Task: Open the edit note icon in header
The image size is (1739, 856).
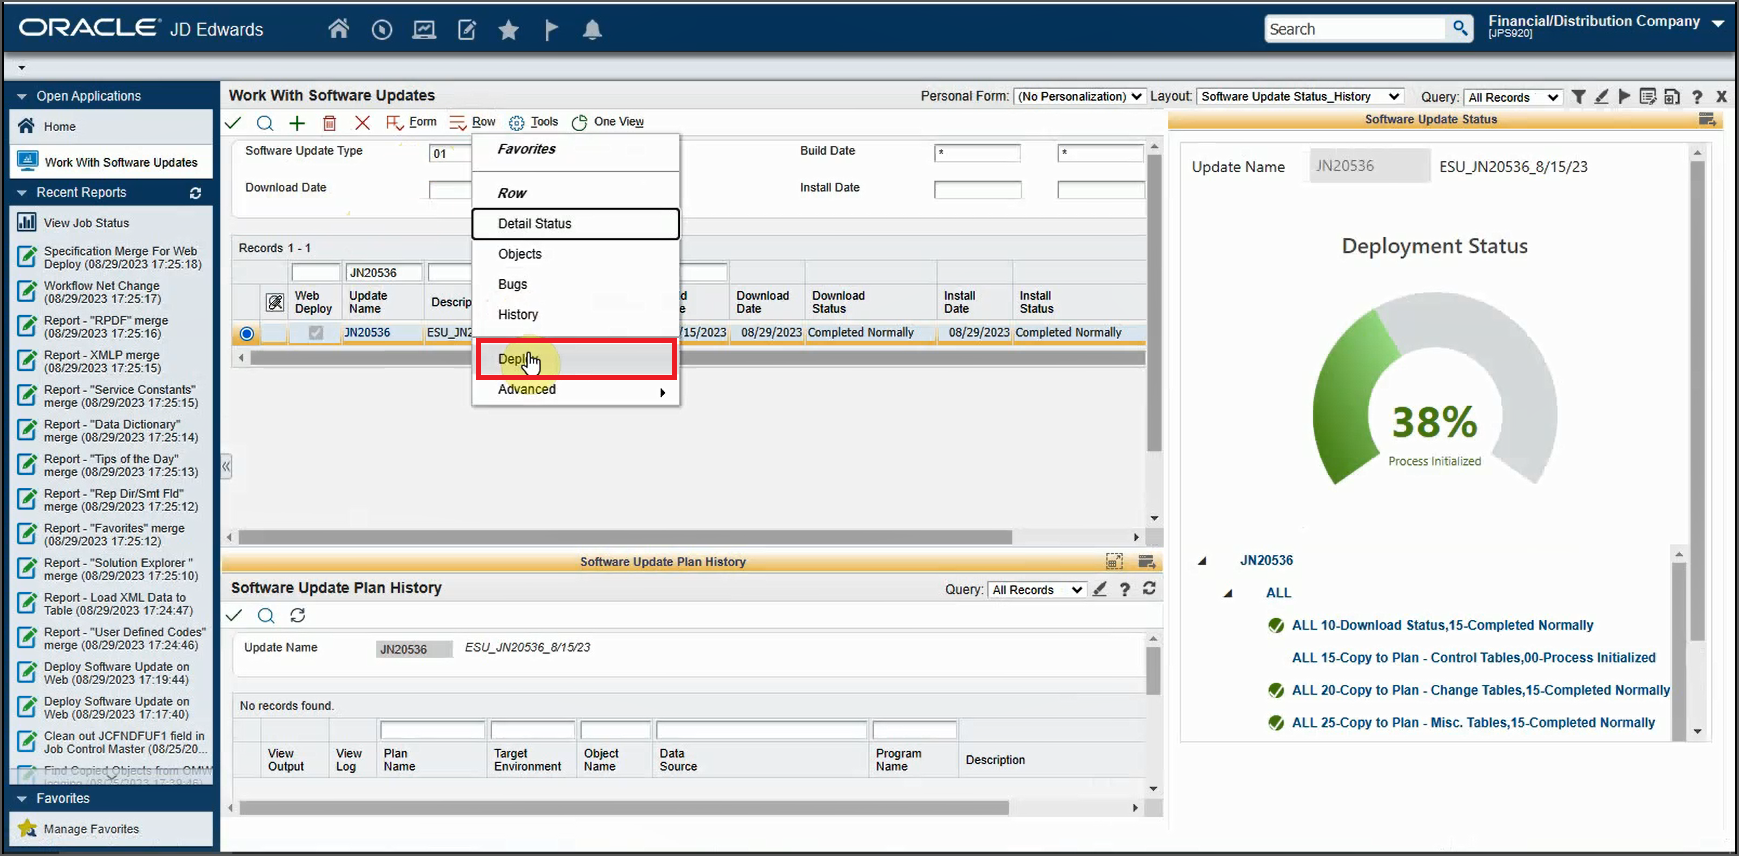Action: coord(467,30)
